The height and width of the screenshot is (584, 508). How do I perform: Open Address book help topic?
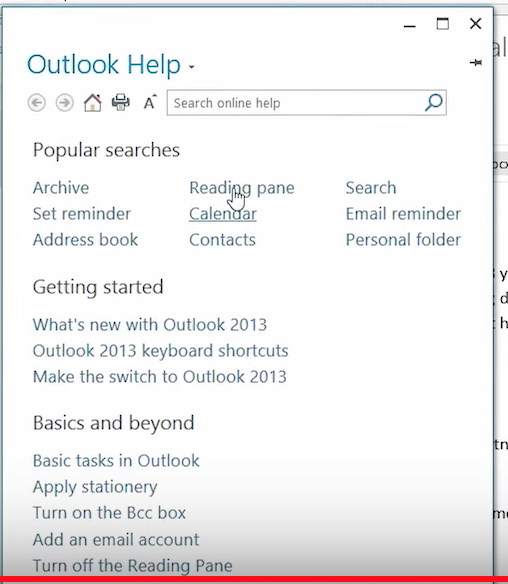(x=85, y=240)
